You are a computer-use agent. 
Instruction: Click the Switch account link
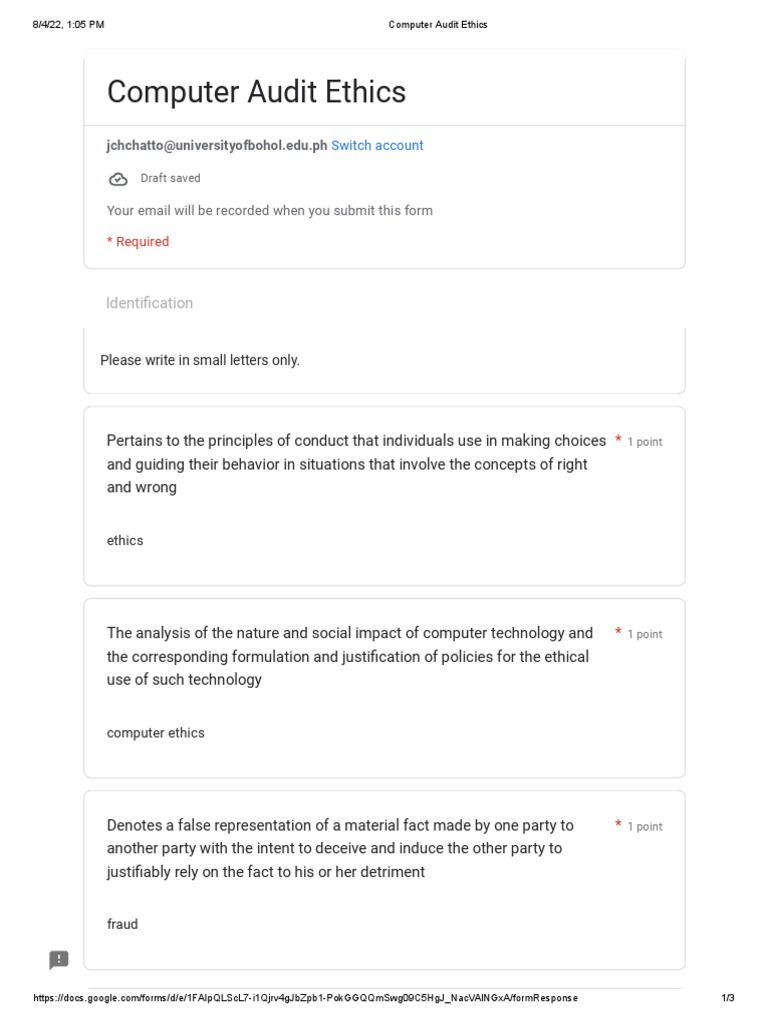point(377,146)
